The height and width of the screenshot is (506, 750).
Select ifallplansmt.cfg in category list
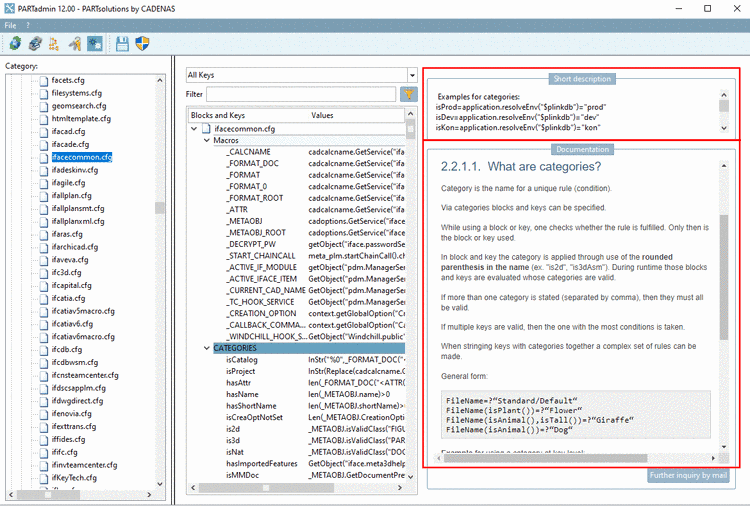coord(77,209)
